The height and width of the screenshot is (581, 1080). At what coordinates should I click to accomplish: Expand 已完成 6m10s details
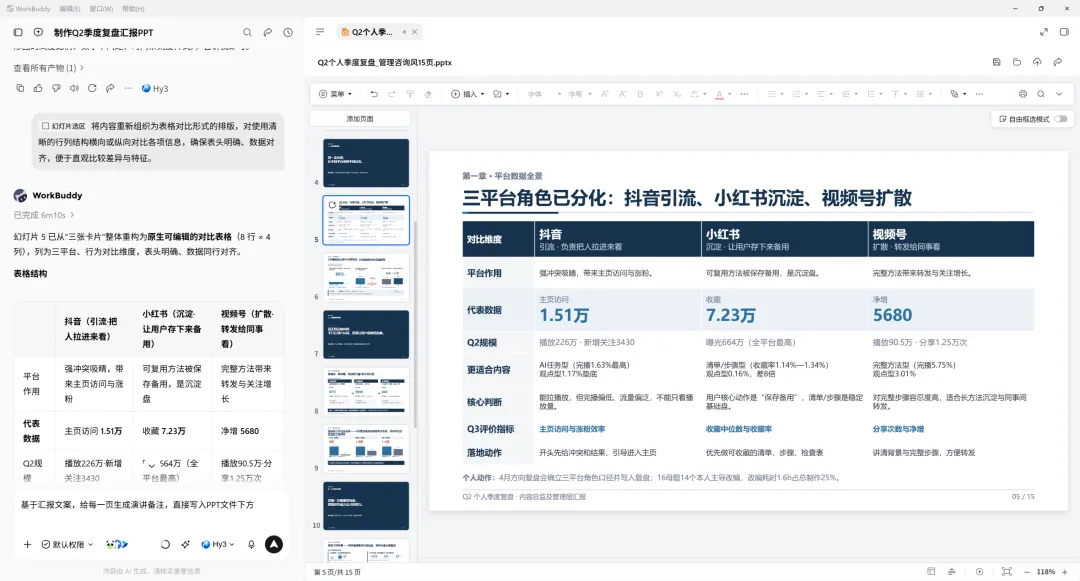44,215
